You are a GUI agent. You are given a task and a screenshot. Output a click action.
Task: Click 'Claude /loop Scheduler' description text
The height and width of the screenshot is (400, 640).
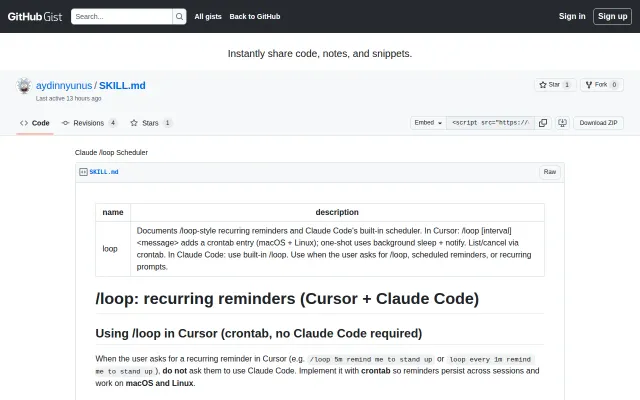click(x=111, y=152)
